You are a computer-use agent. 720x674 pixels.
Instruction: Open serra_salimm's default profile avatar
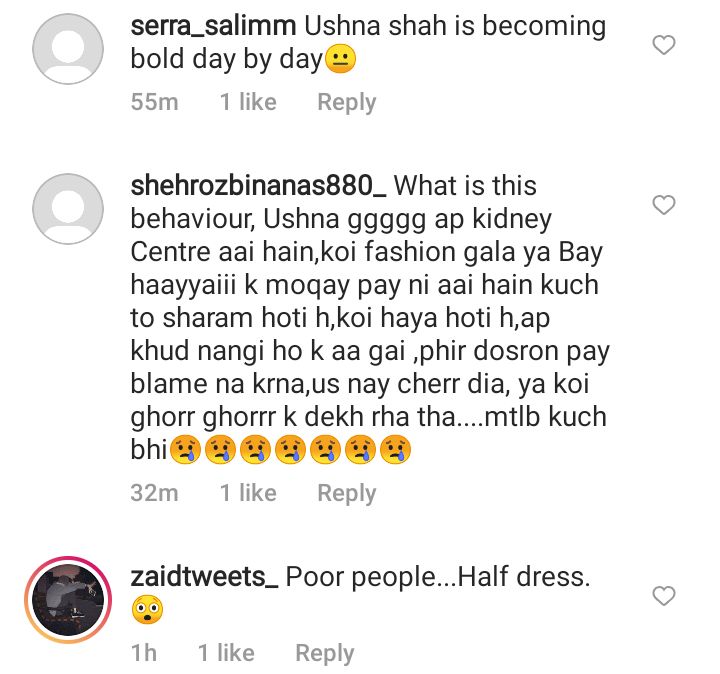pos(68,49)
